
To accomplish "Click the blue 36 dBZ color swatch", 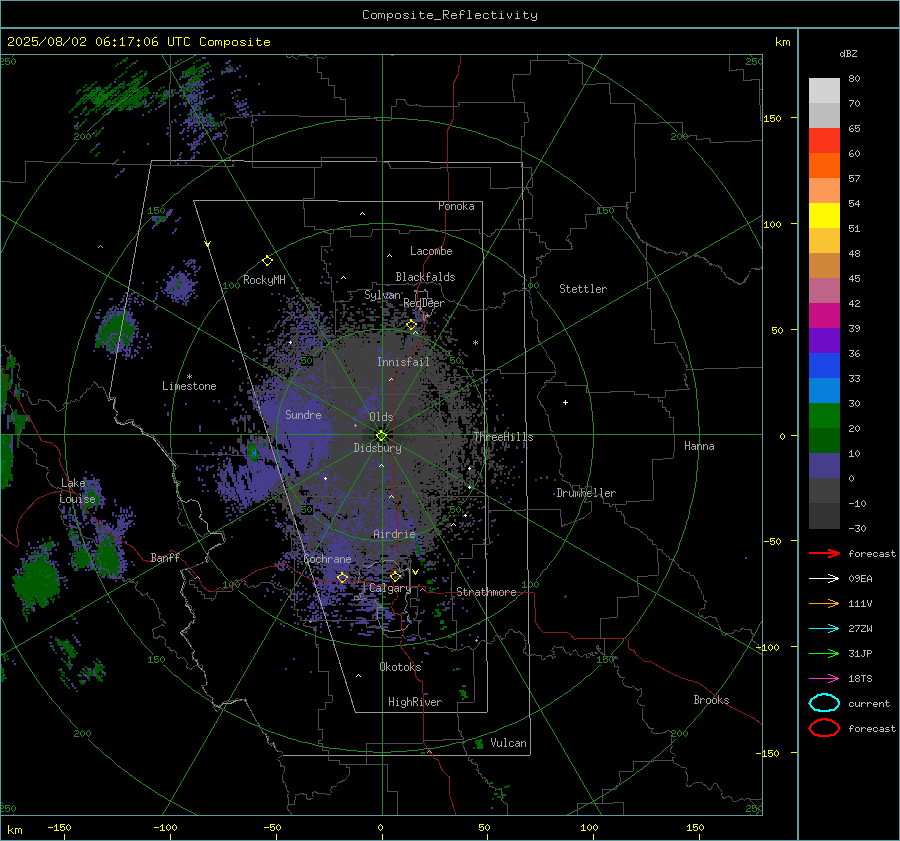I will pos(824,366).
